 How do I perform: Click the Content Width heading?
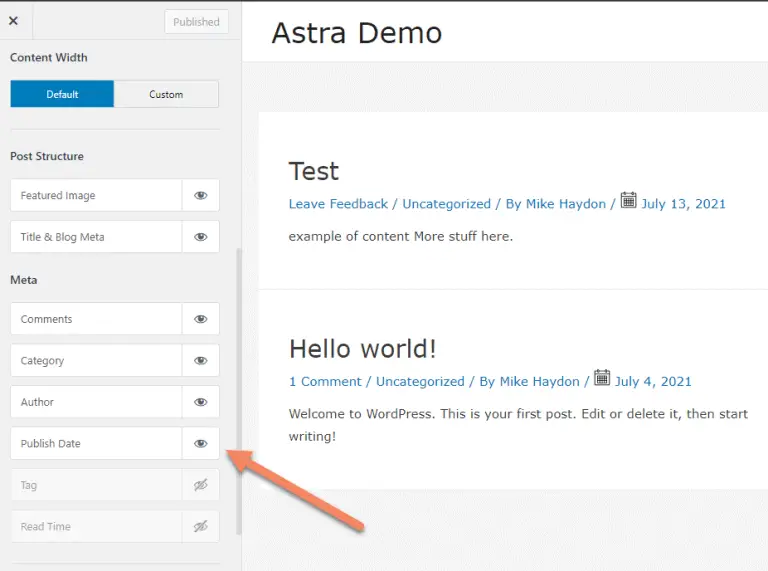48,58
